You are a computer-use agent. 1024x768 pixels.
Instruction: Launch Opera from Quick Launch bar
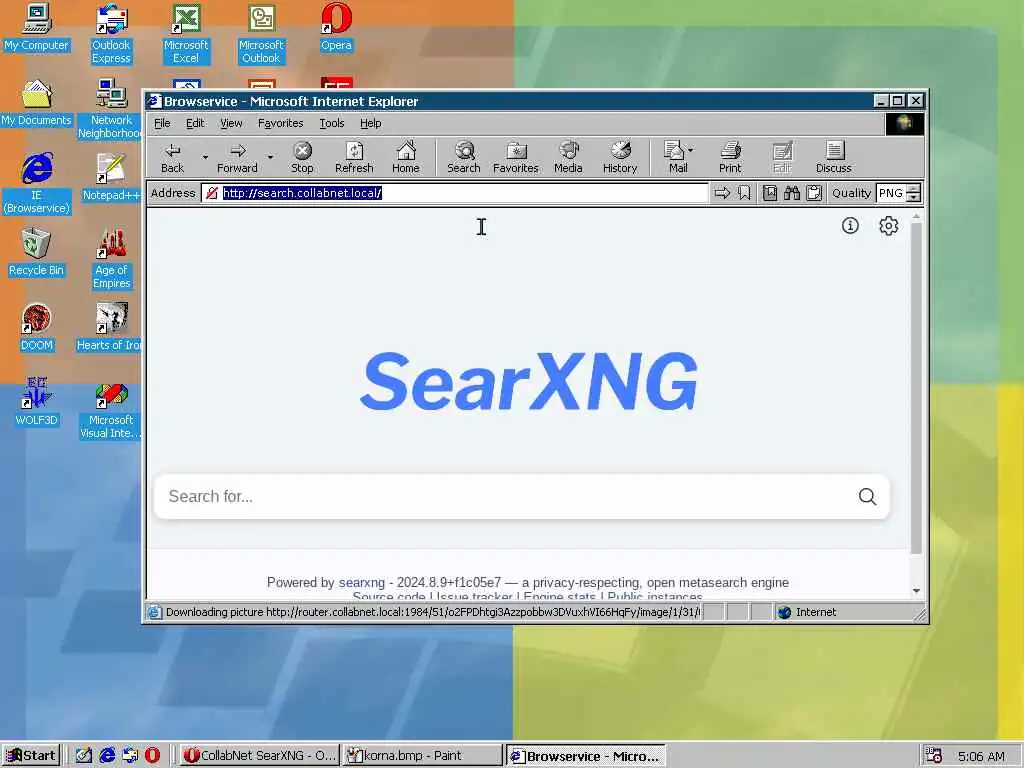click(x=152, y=756)
